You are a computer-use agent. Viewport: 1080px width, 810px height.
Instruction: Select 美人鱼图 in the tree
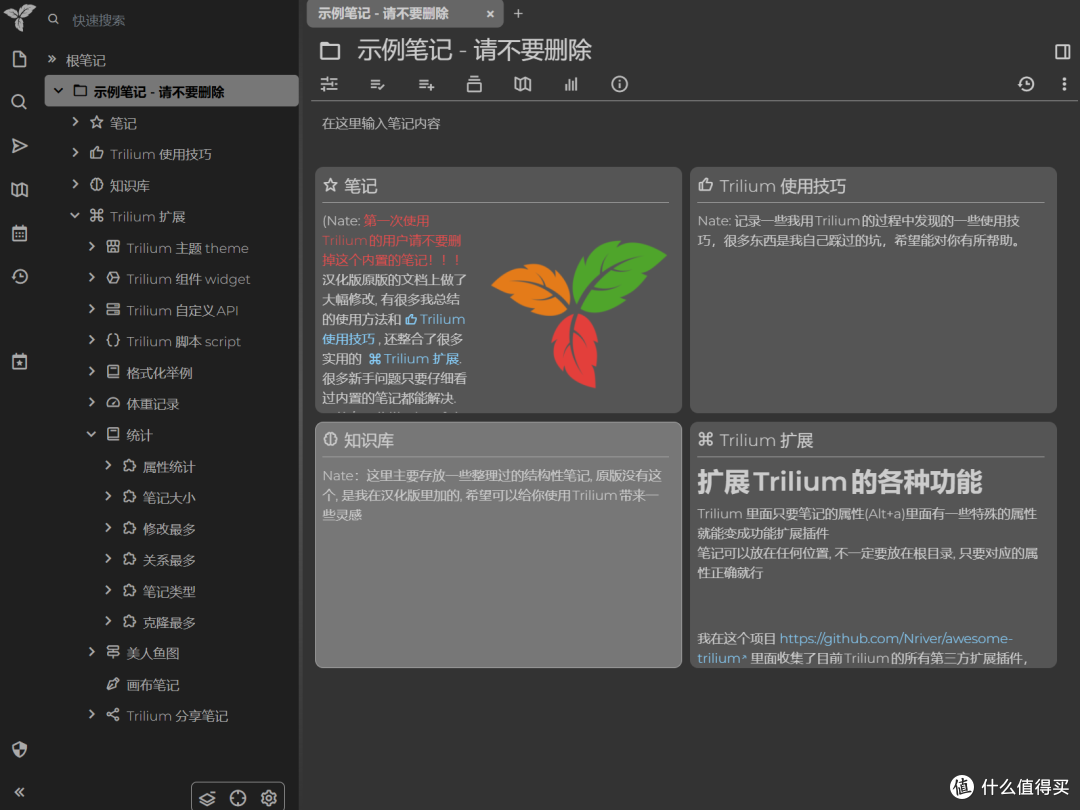152,653
